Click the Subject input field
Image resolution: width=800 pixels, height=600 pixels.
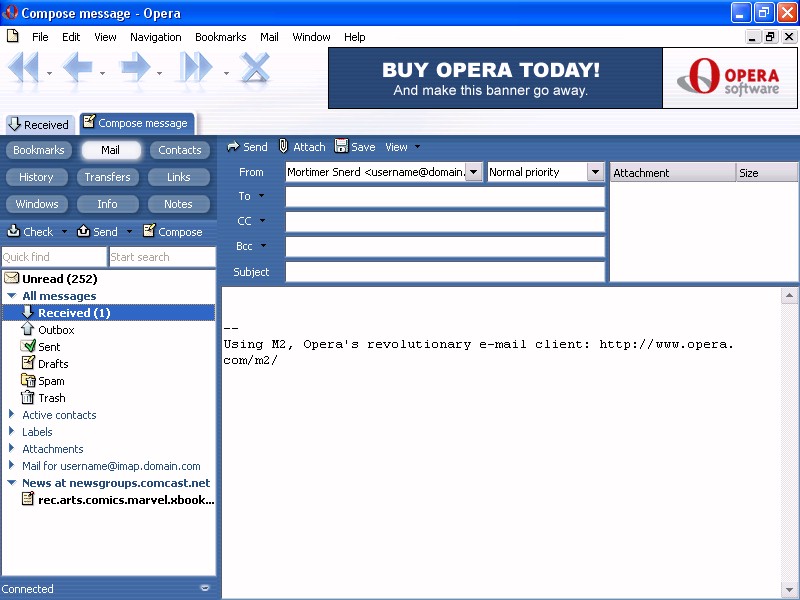click(x=445, y=271)
